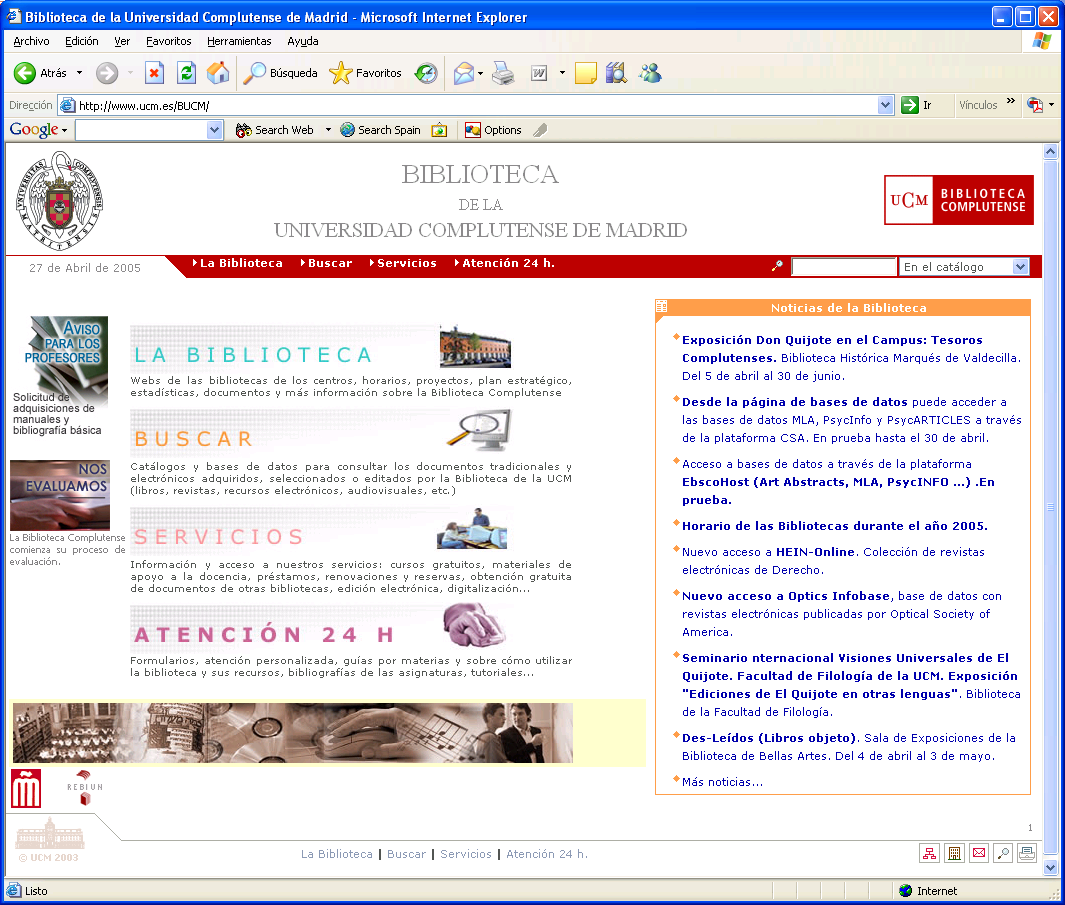The height and width of the screenshot is (905, 1065).
Task: Click the catalog search text field
Action: [x=844, y=267]
